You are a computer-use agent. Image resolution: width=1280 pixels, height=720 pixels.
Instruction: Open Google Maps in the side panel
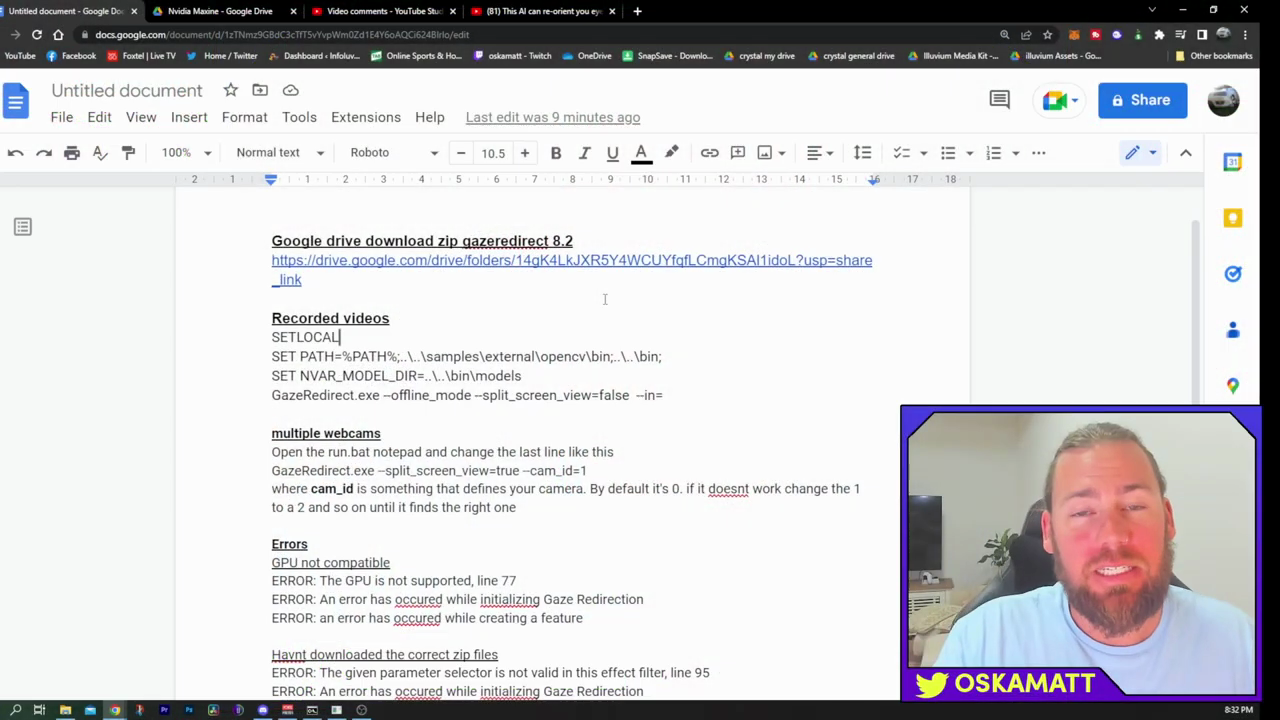1233,386
